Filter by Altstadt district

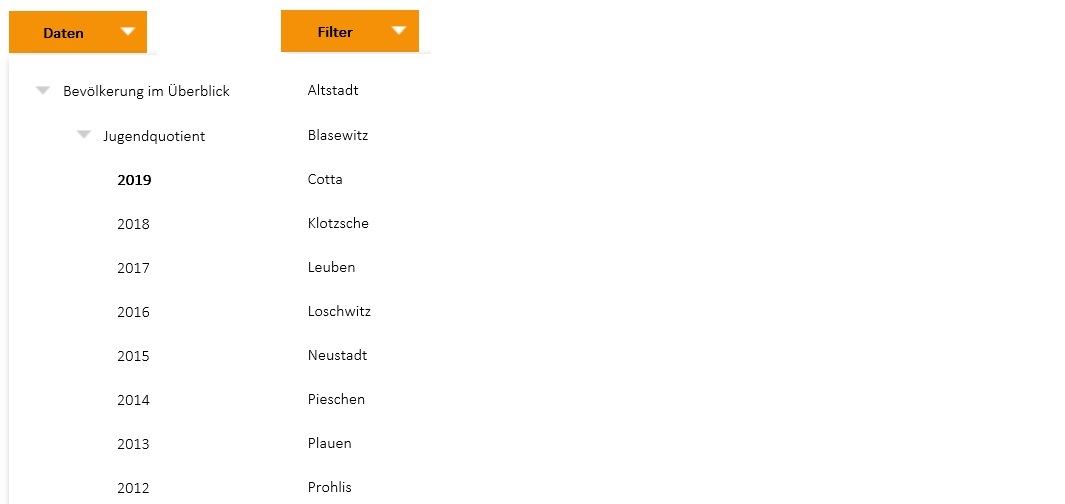coord(333,90)
